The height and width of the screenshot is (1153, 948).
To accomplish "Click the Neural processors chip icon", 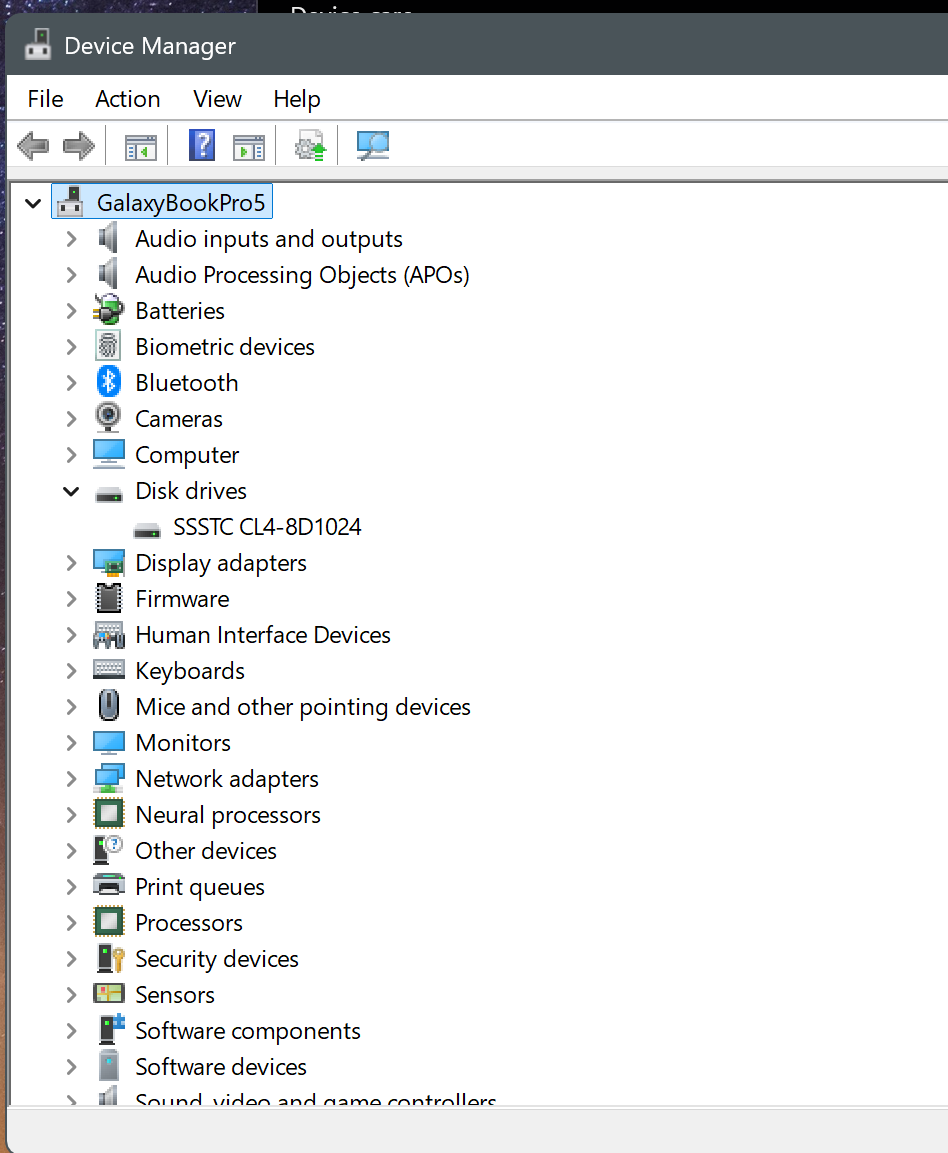I will [108, 814].
